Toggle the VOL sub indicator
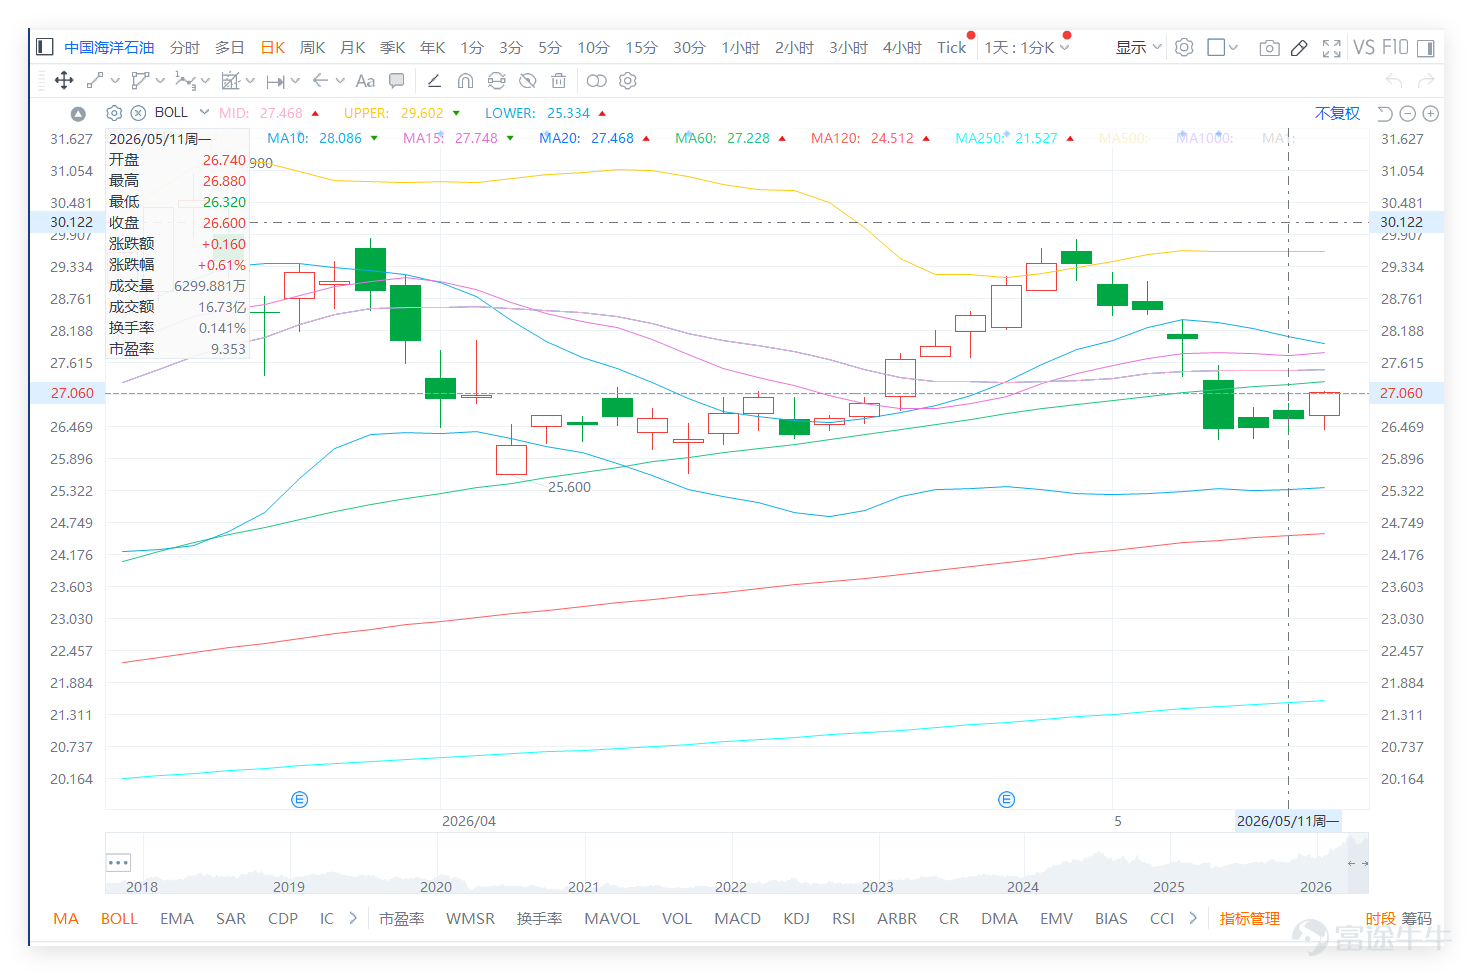The image size is (1472, 974). (x=677, y=918)
